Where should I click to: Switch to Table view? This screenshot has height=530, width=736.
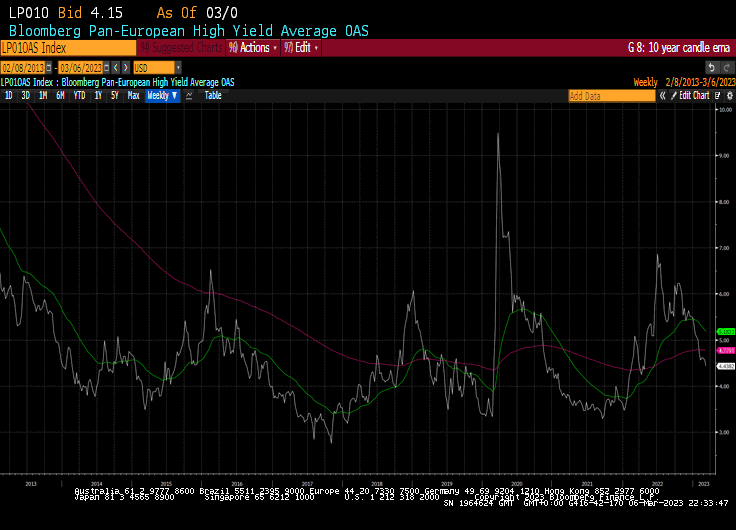tap(213, 96)
